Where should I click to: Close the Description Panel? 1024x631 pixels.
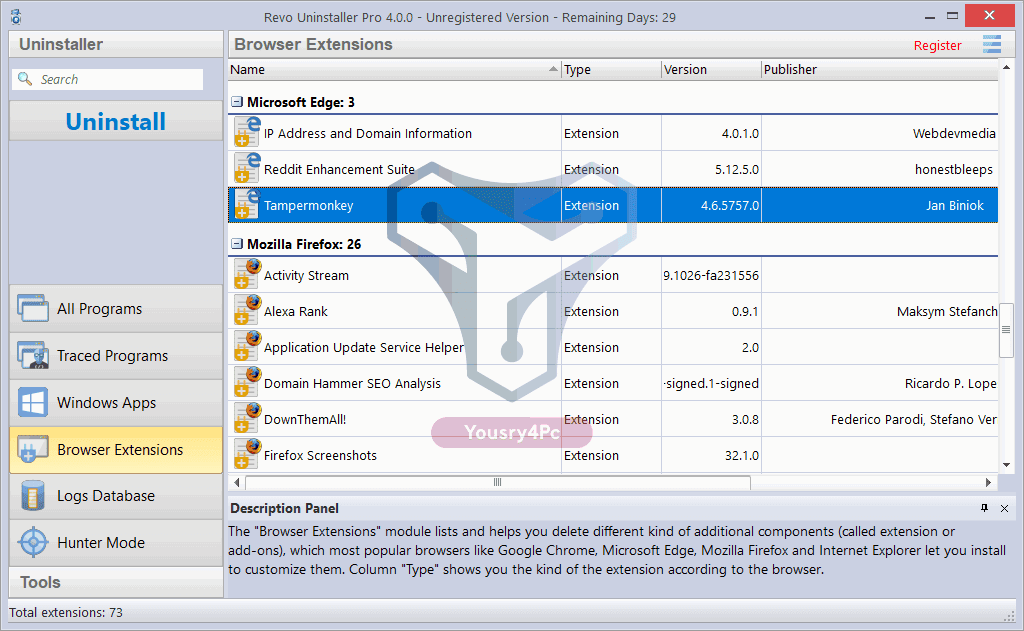point(1004,508)
